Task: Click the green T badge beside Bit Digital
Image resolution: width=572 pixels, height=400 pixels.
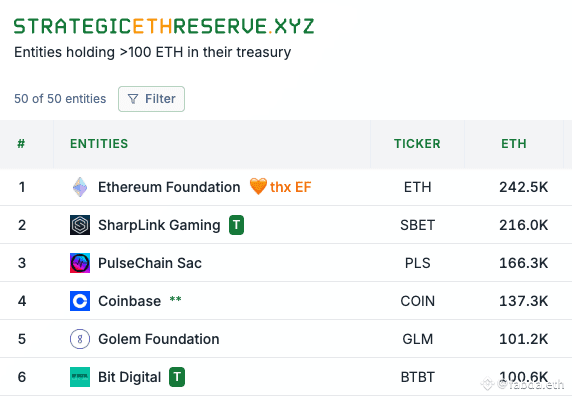Action: pos(177,377)
